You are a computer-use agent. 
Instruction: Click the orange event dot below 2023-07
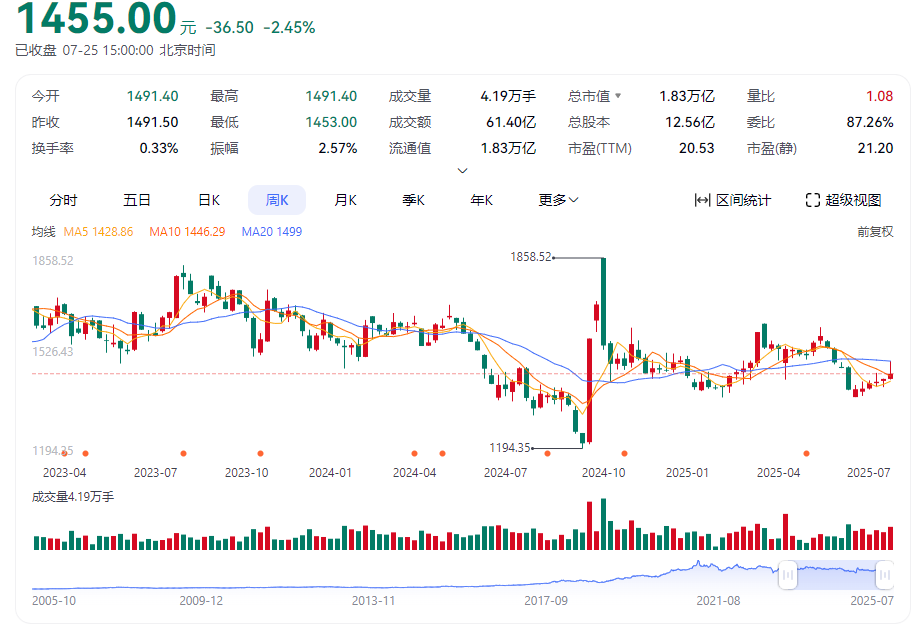pos(183,453)
